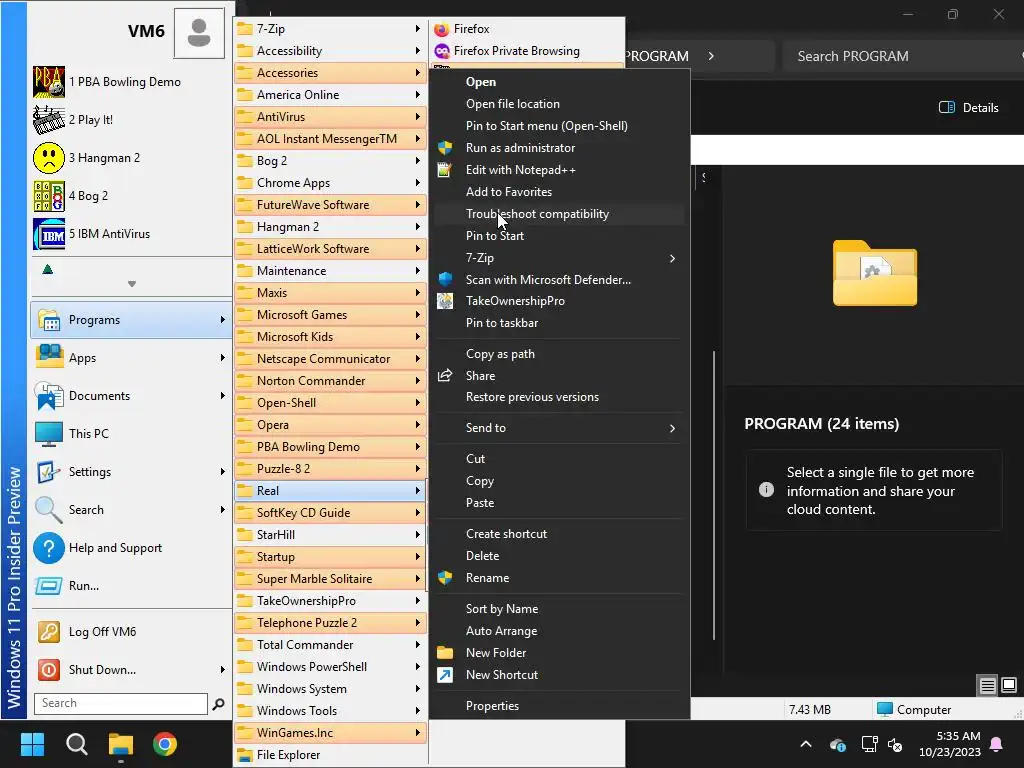Open Settings in the Start menu

pos(131,472)
